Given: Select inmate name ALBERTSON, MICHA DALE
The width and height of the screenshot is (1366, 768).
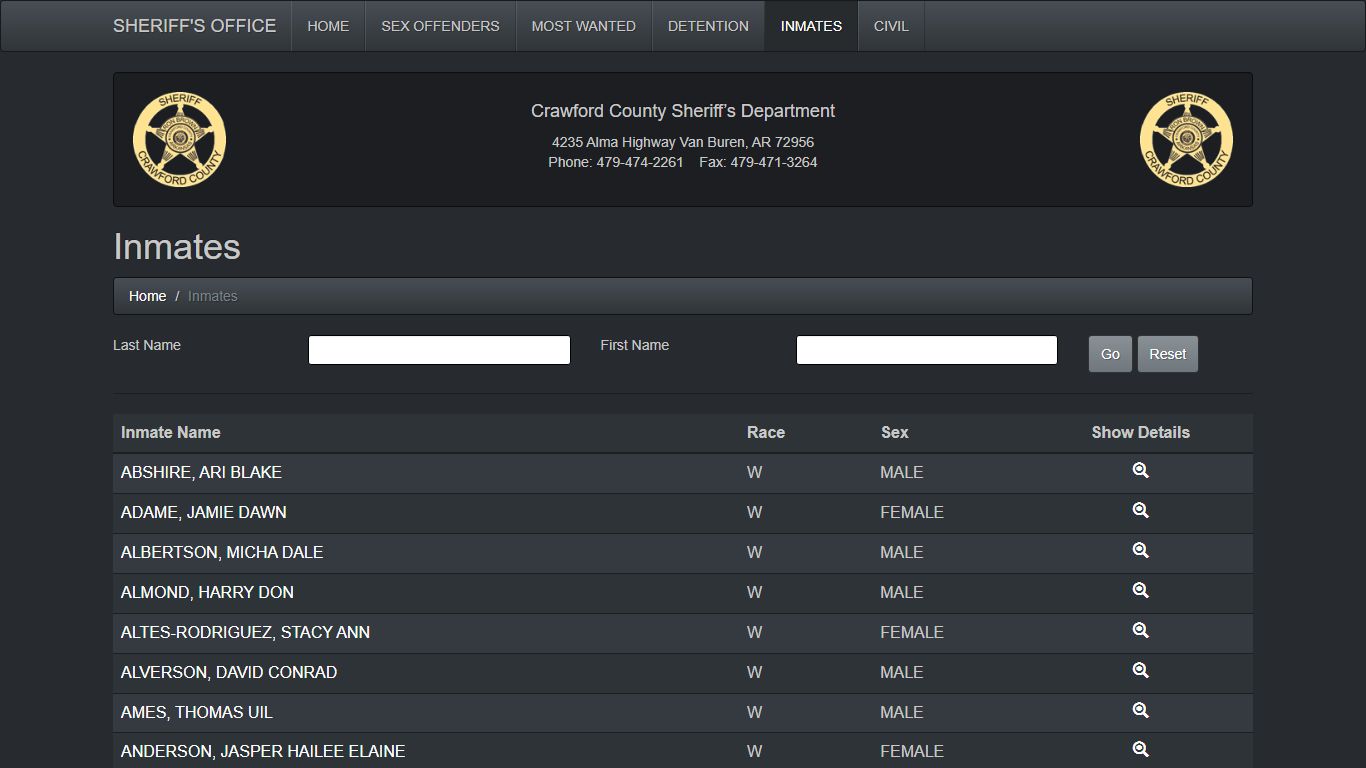Looking at the screenshot, I should (x=222, y=552).
